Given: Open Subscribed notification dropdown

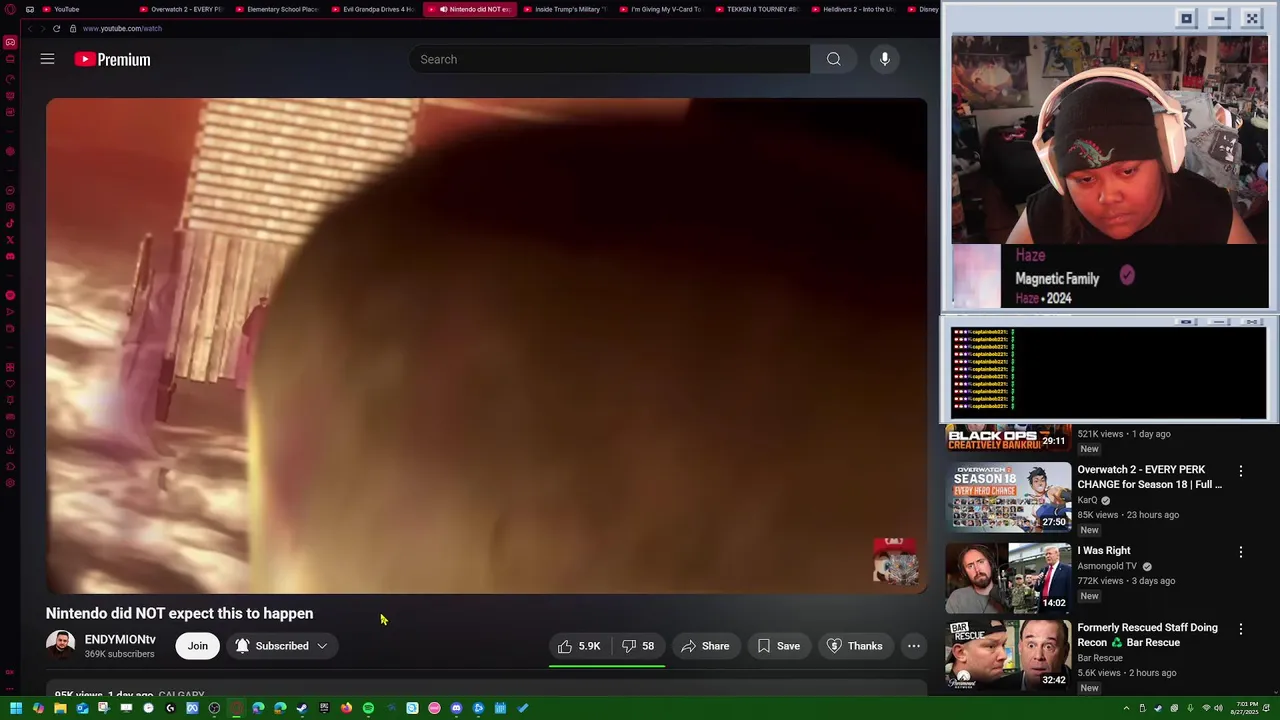Looking at the screenshot, I should [281, 646].
